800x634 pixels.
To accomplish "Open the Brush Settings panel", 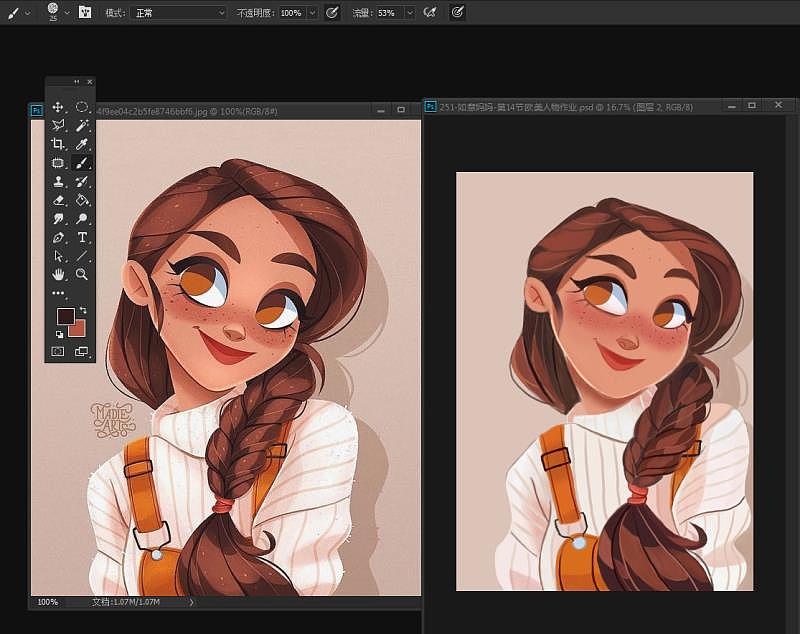I will point(85,12).
